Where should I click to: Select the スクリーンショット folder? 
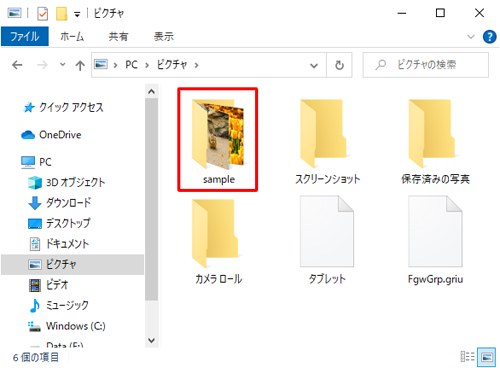point(327,142)
